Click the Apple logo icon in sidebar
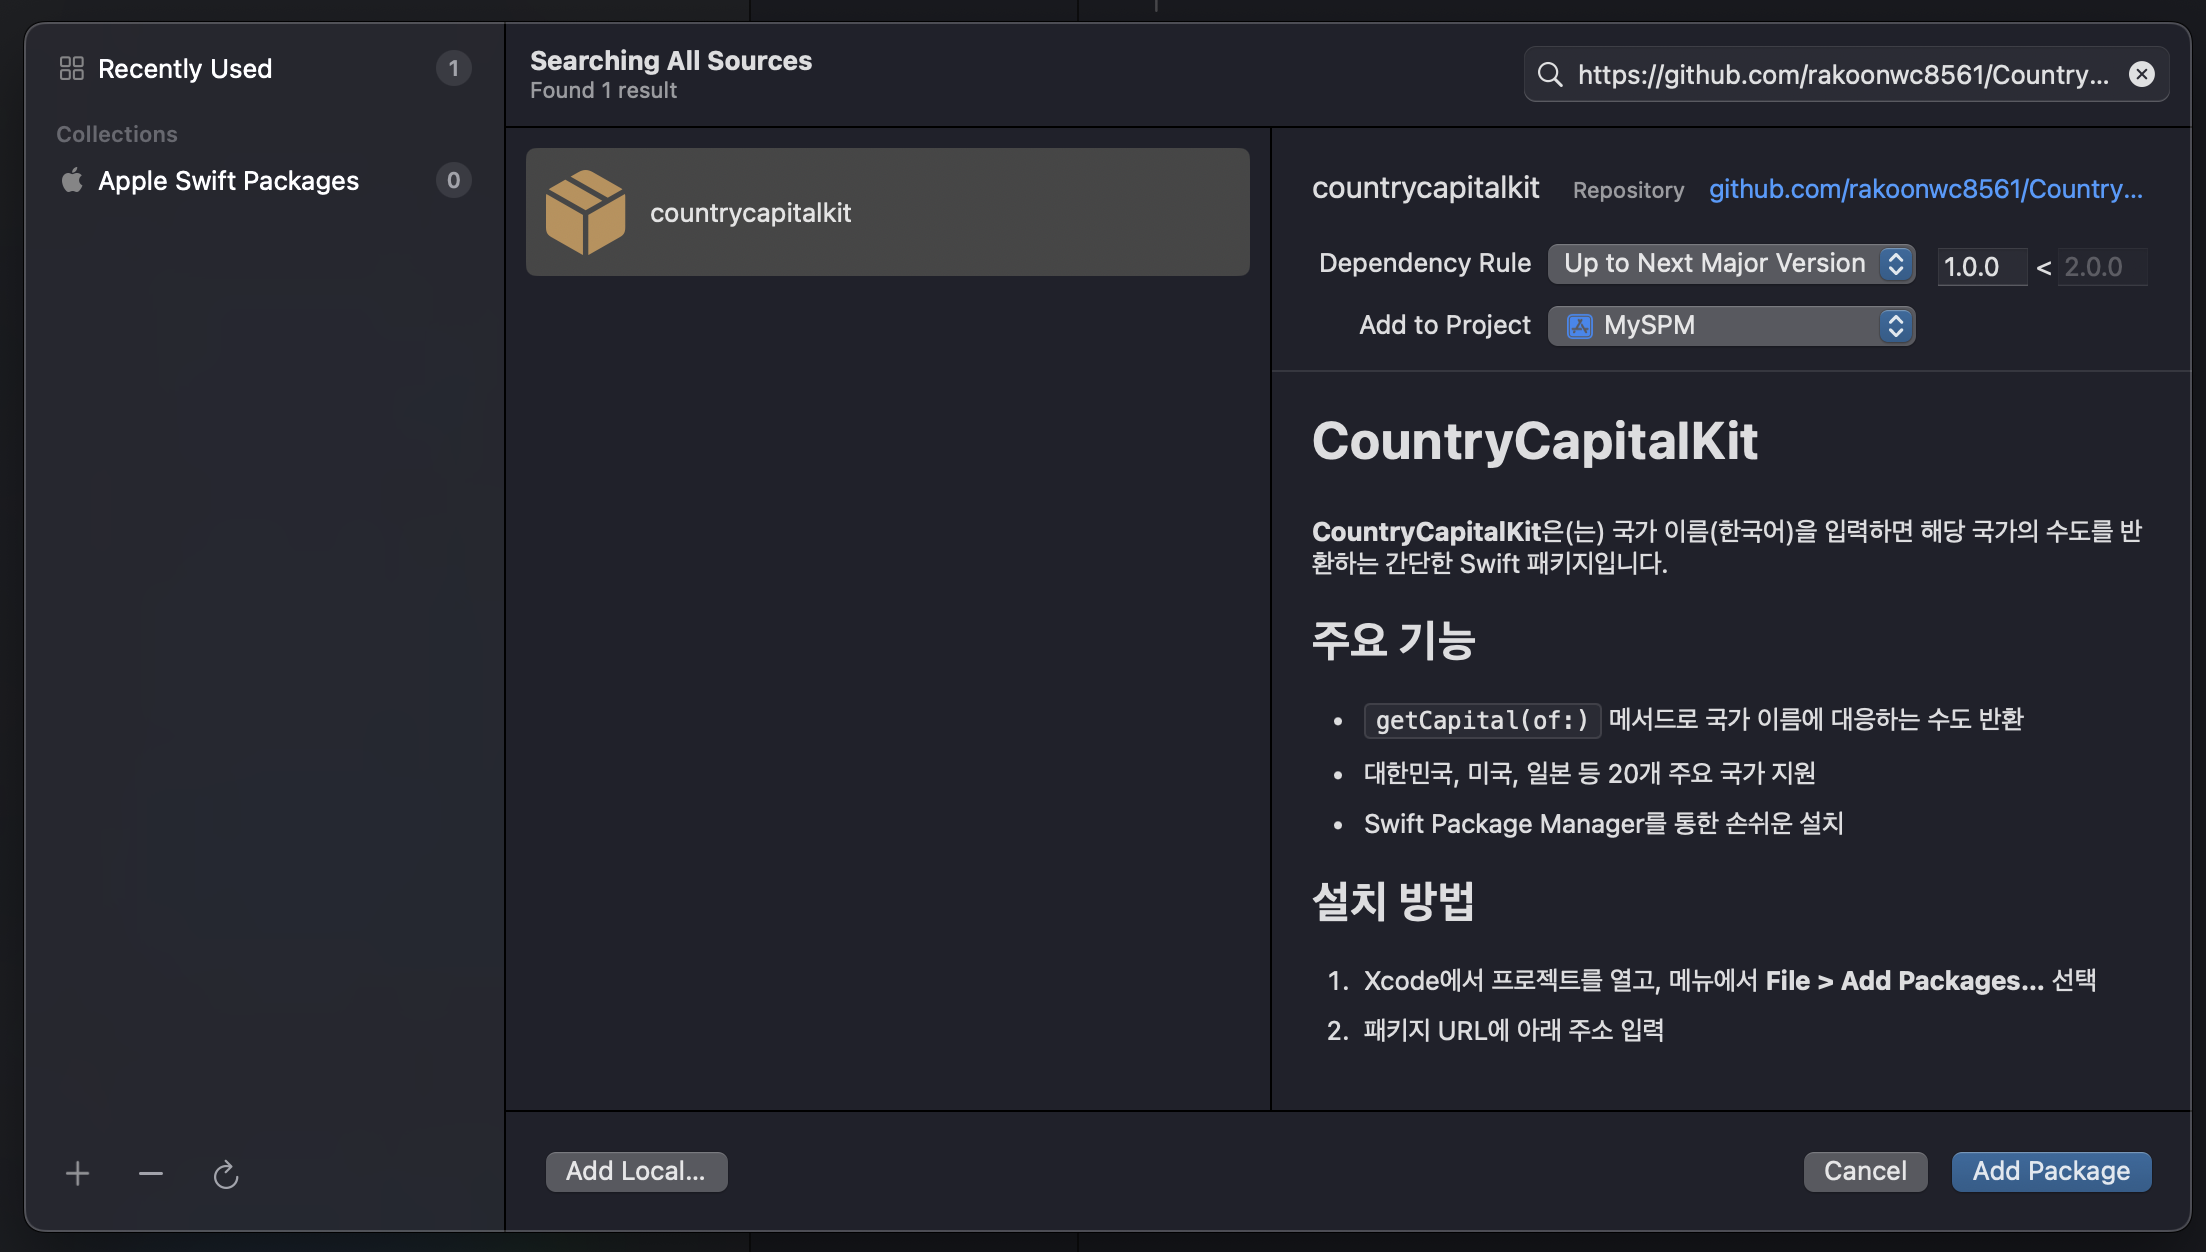The image size is (2206, 1252). 72,181
